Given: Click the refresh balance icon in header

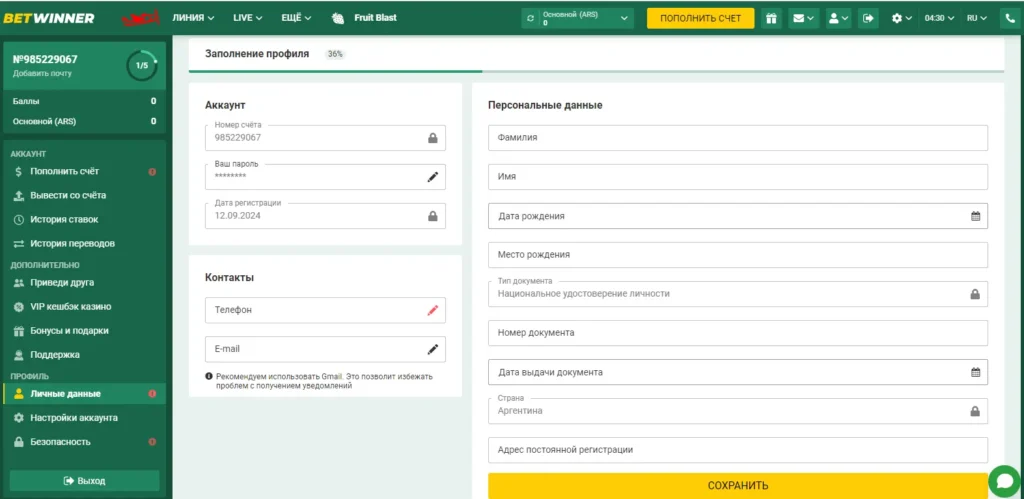Looking at the screenshot, I should pos(530,18).
